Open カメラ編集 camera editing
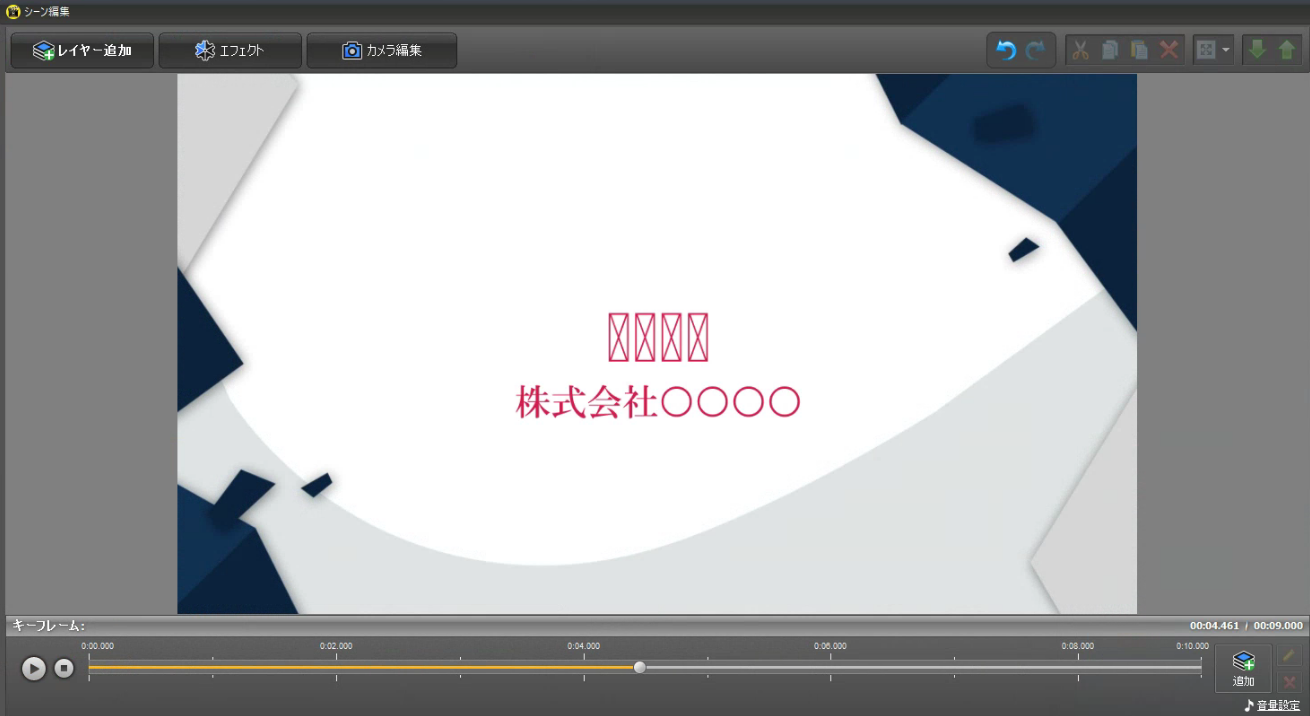1310x716 pixels. 382,50
